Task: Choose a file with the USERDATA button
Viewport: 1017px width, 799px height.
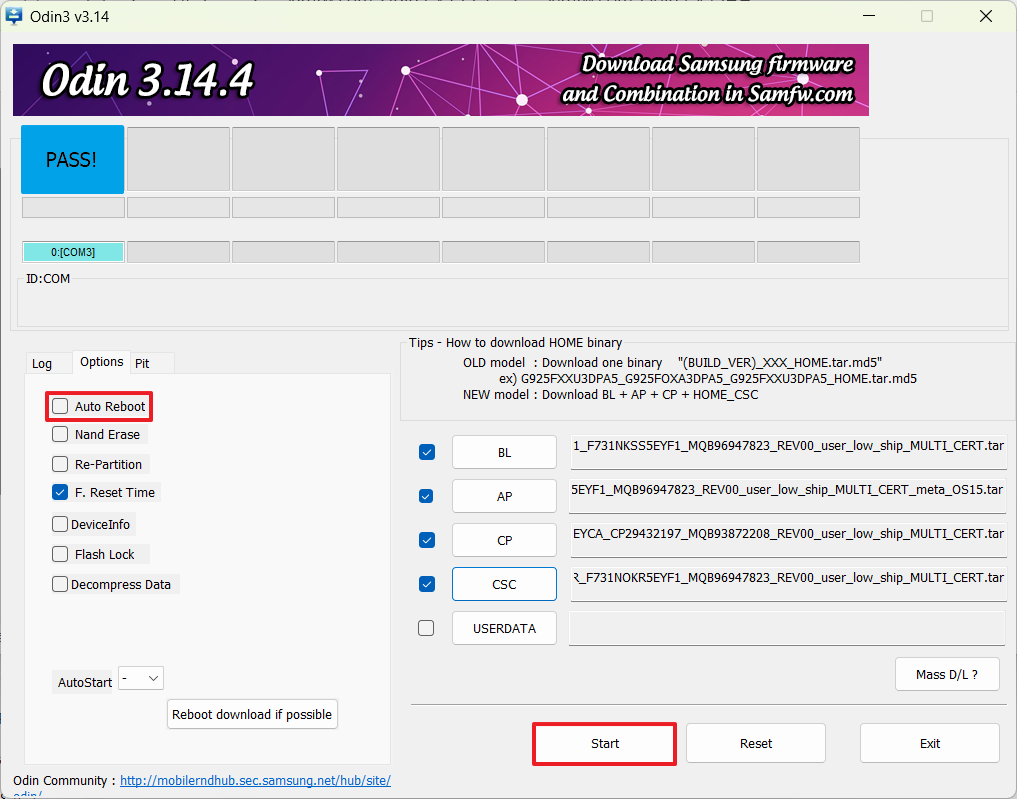Action: click(x=504, y=628)
